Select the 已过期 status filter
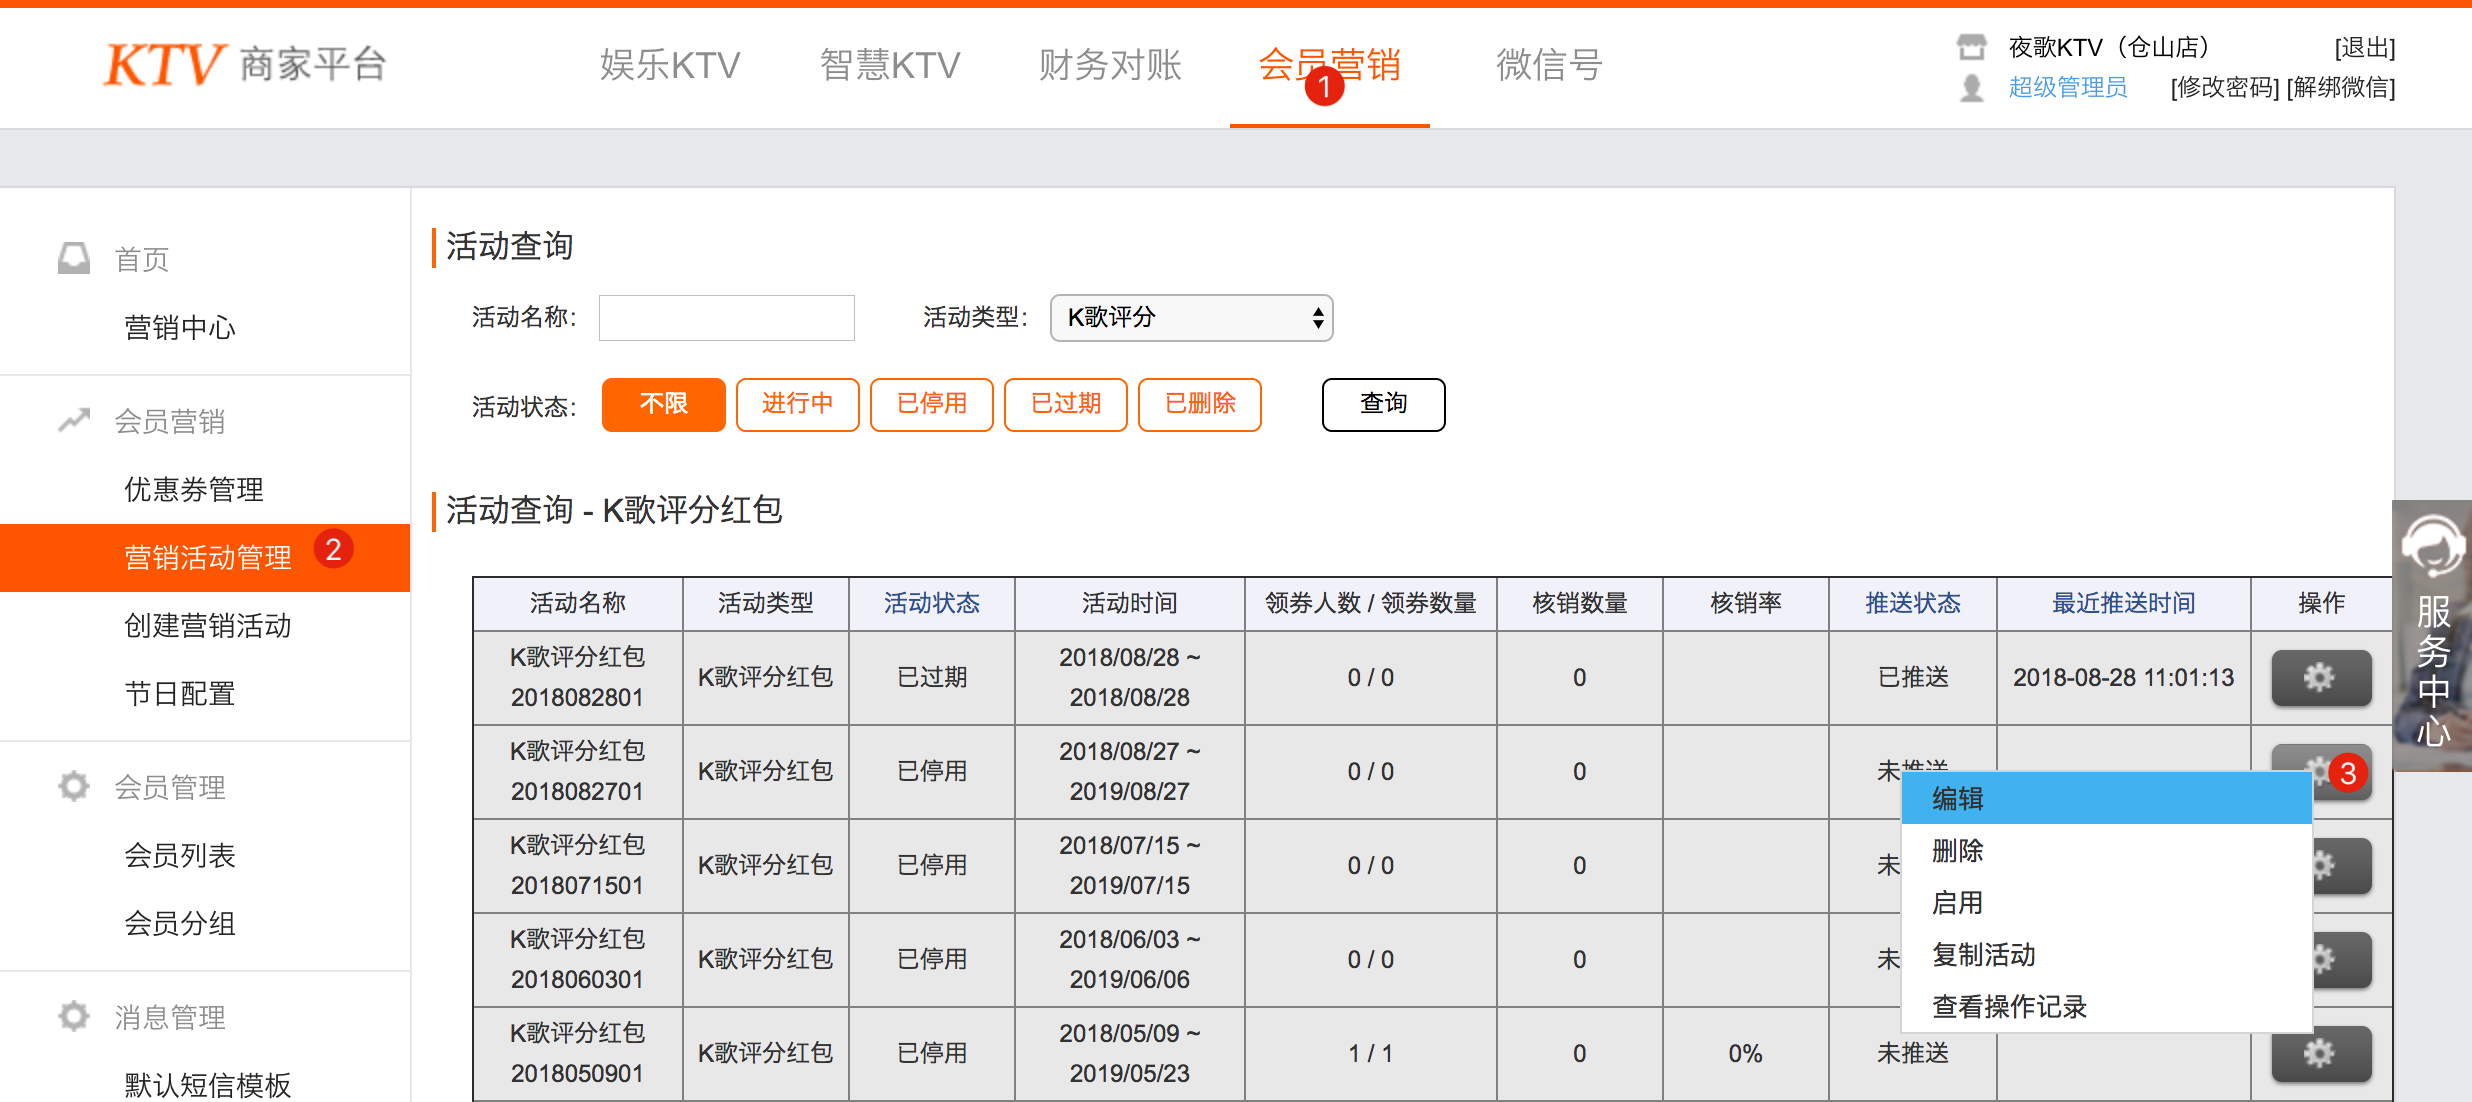The height and width of the screenshot is (1102, 2472). point(1065,404)
